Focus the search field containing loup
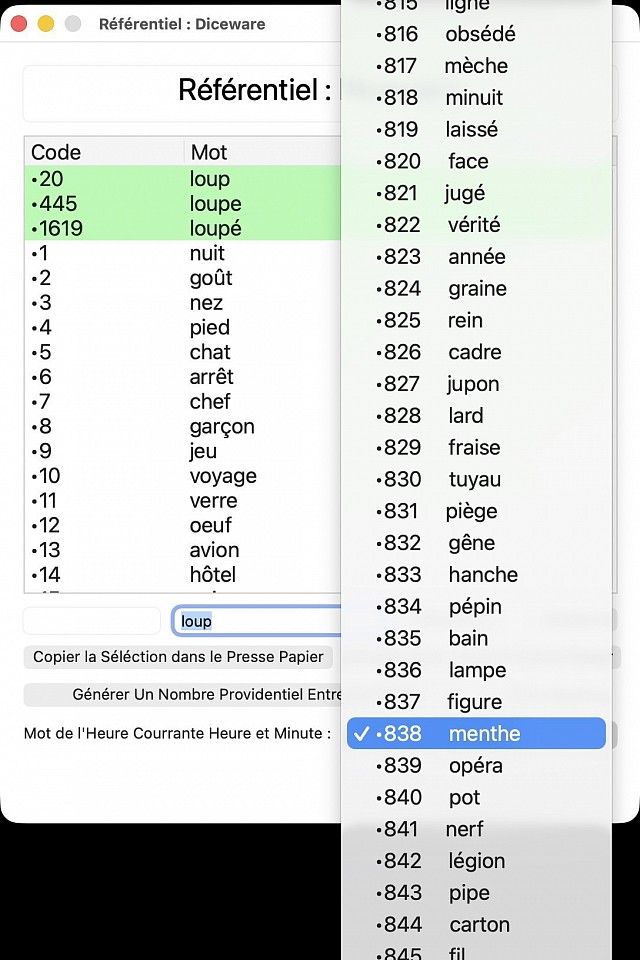 click(255, 621)
